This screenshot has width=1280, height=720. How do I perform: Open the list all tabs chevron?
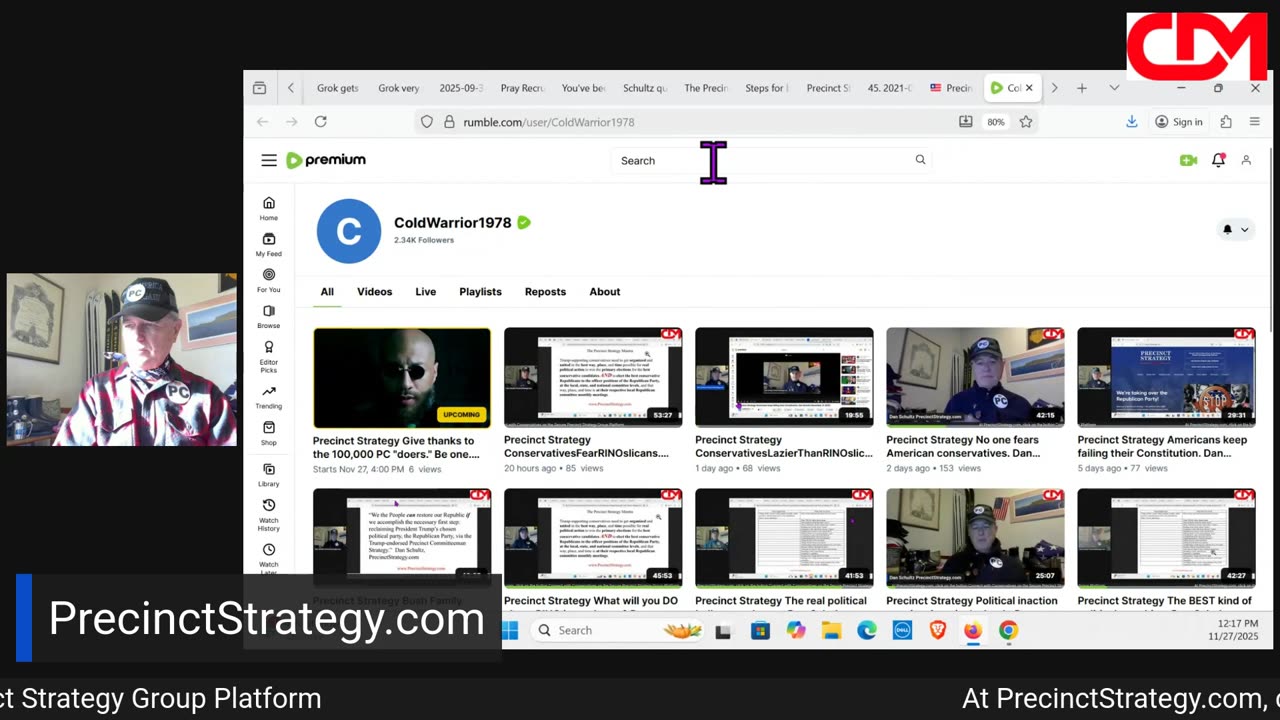[1114, 88]
